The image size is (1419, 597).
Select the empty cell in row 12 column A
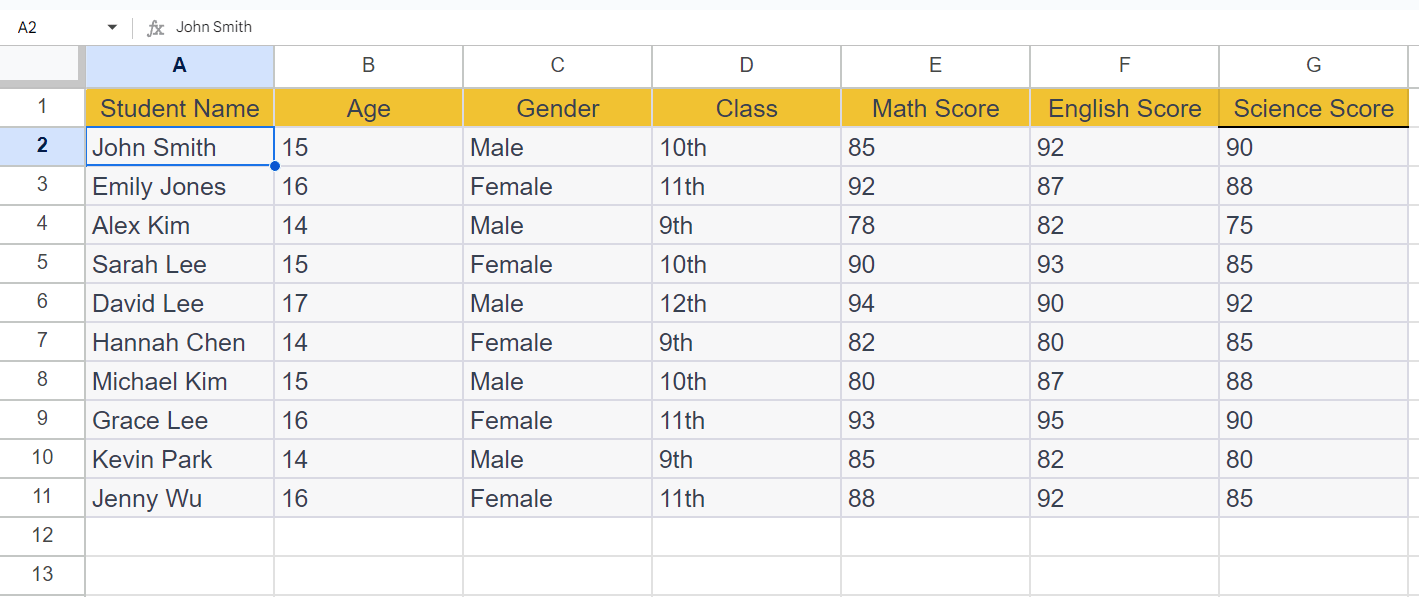pyautogui.click(x=179, y=536)
